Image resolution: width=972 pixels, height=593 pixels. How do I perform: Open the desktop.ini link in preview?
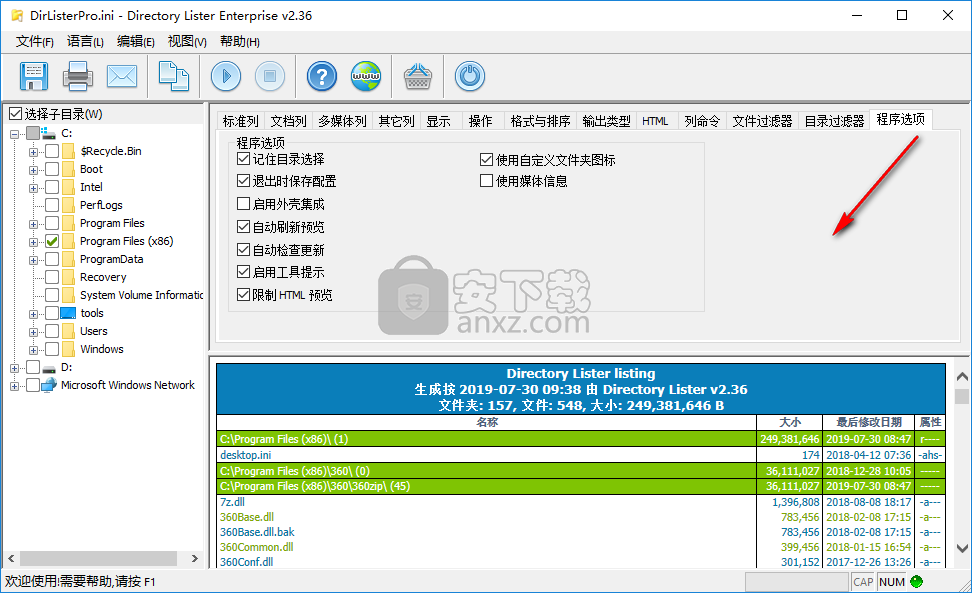point(245,455)
